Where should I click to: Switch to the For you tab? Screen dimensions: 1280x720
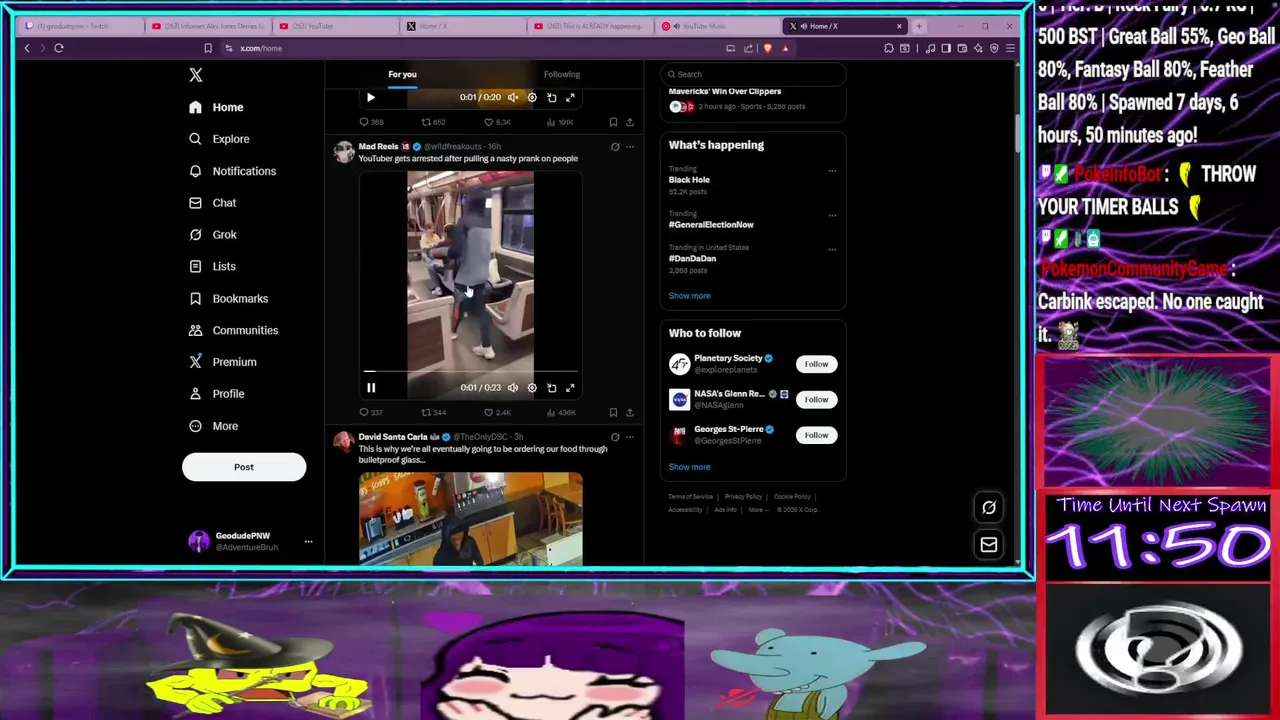[x=402, y=74]
